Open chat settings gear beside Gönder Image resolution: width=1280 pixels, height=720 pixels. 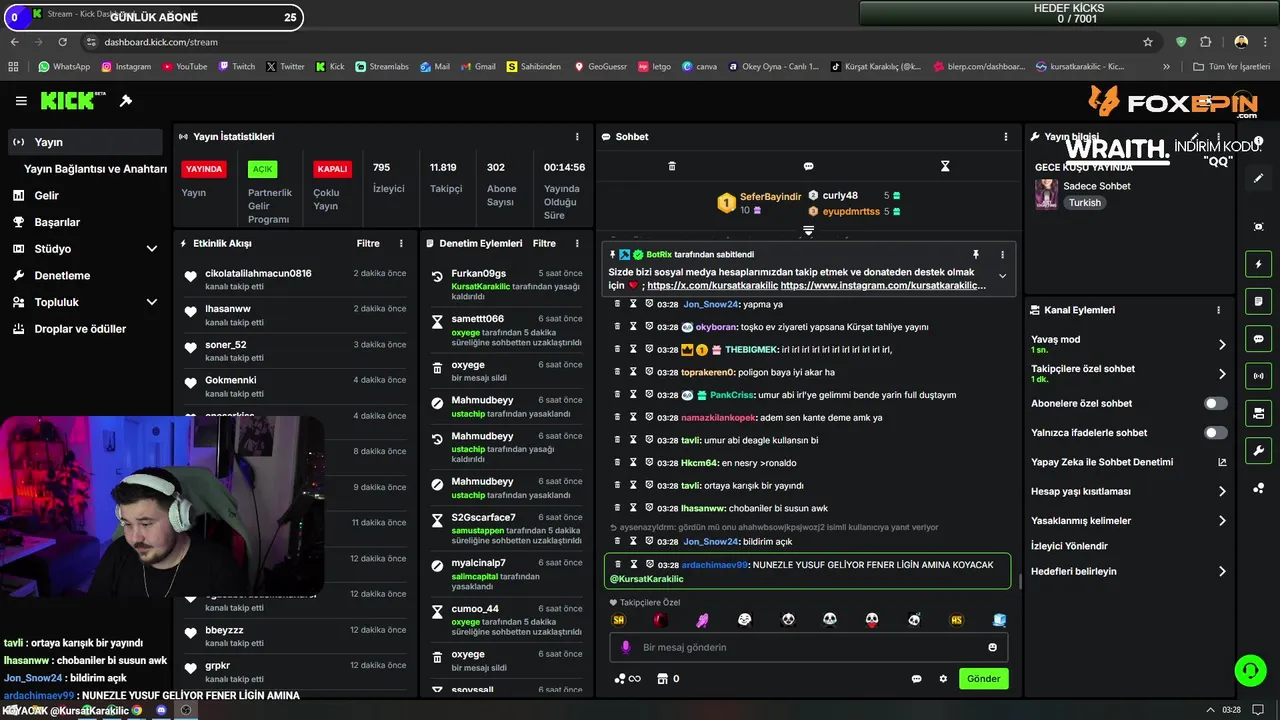pos(943,679)
